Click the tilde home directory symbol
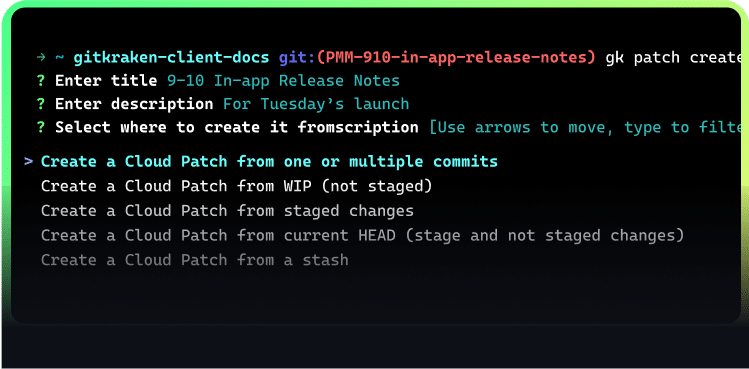Screen dimensions: 749x369 59,58
